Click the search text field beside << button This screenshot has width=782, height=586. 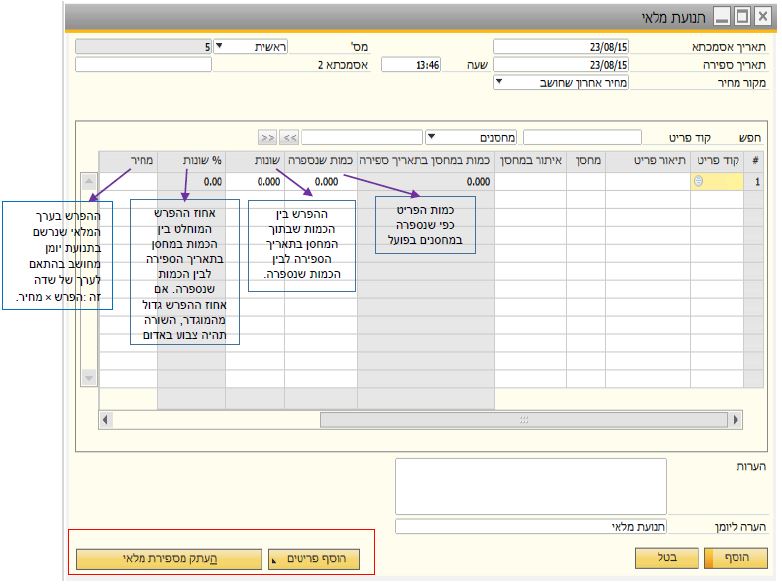tap(362, 137)
